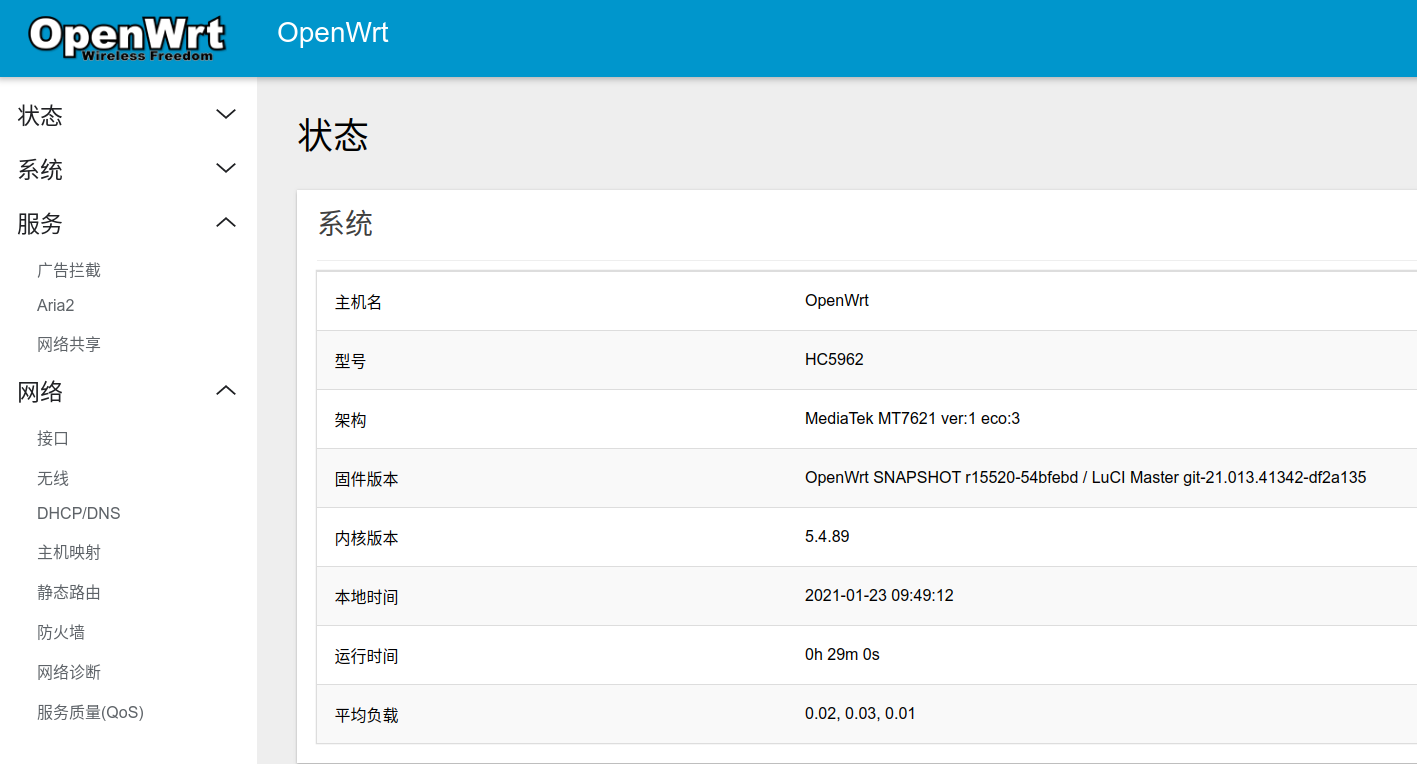1417x764 pixels.
Task: Select MediaTek MT7621 ver:1 eco:3 text
Action: point(912,418)
